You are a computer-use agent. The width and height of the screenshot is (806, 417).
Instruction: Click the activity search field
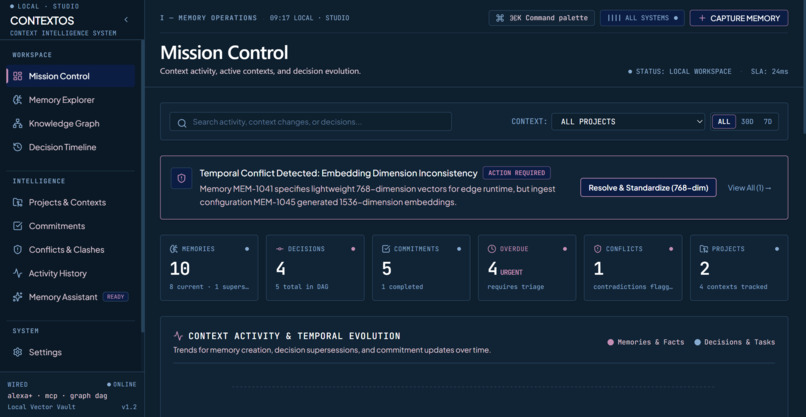click(x=310, y=122)
